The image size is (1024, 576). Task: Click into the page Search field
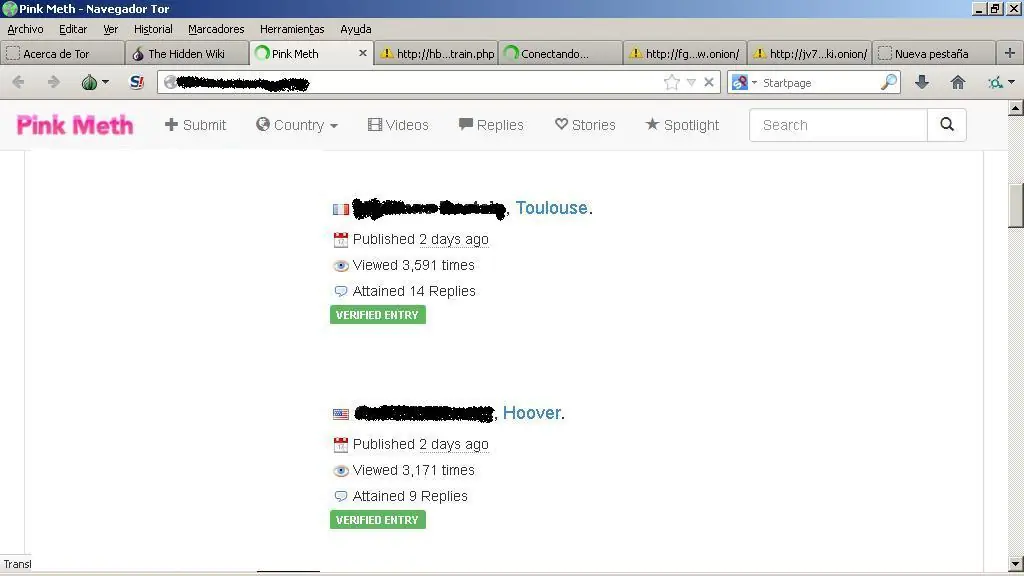(x=838, y=125)
